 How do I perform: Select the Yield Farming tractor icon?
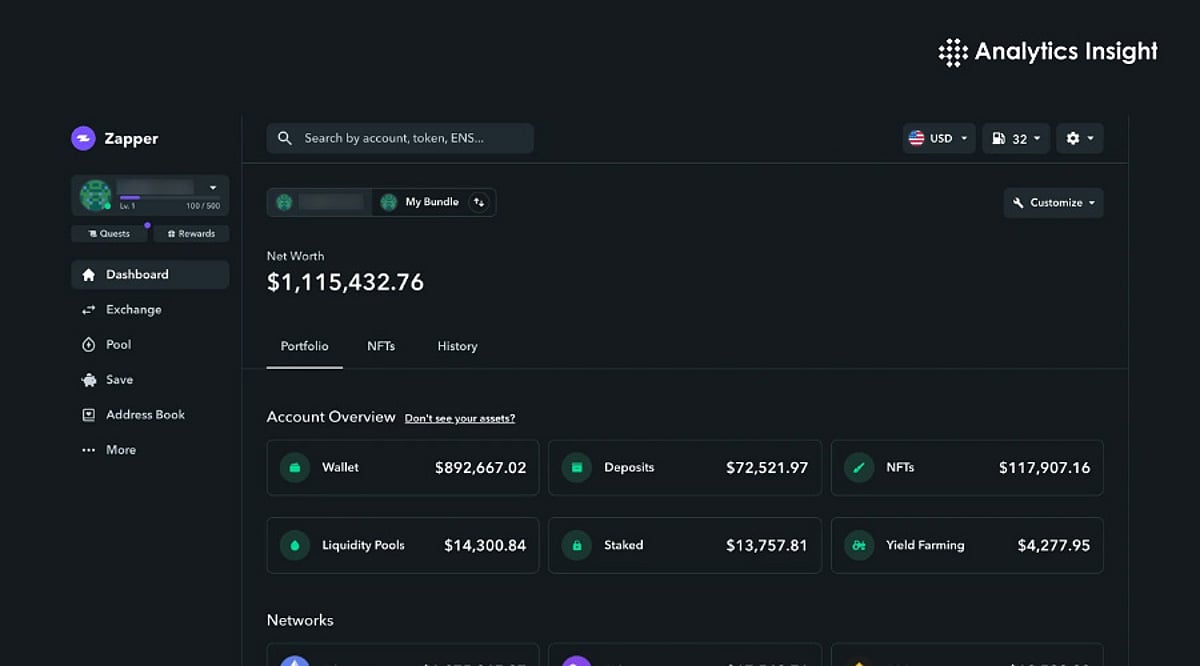tap(859, 545)
